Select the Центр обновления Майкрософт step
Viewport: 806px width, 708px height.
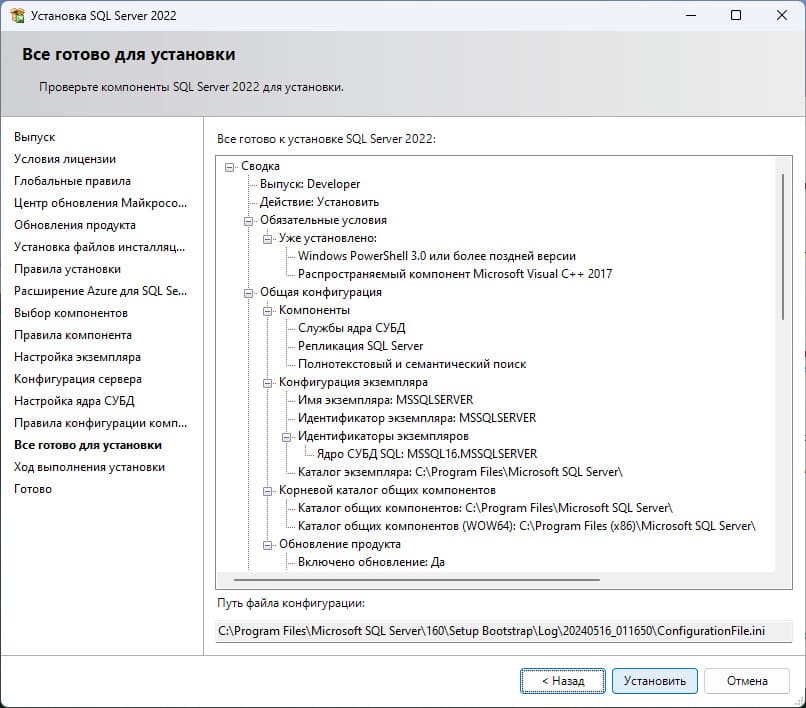tap(100, 203)
